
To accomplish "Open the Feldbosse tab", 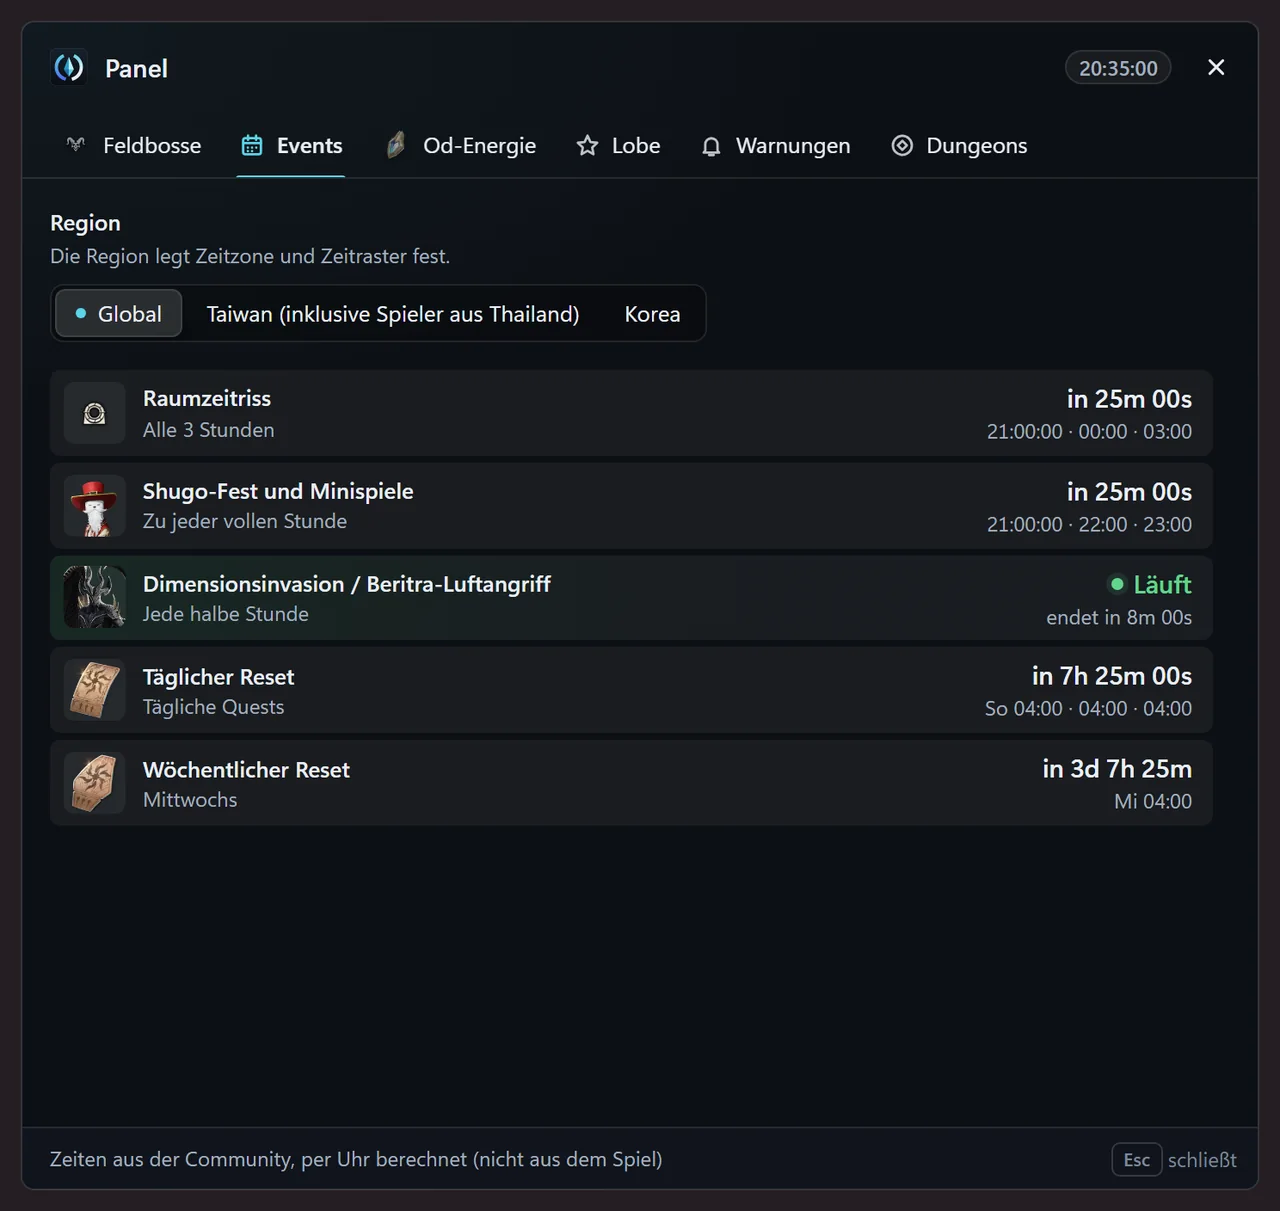I will 133,146.
